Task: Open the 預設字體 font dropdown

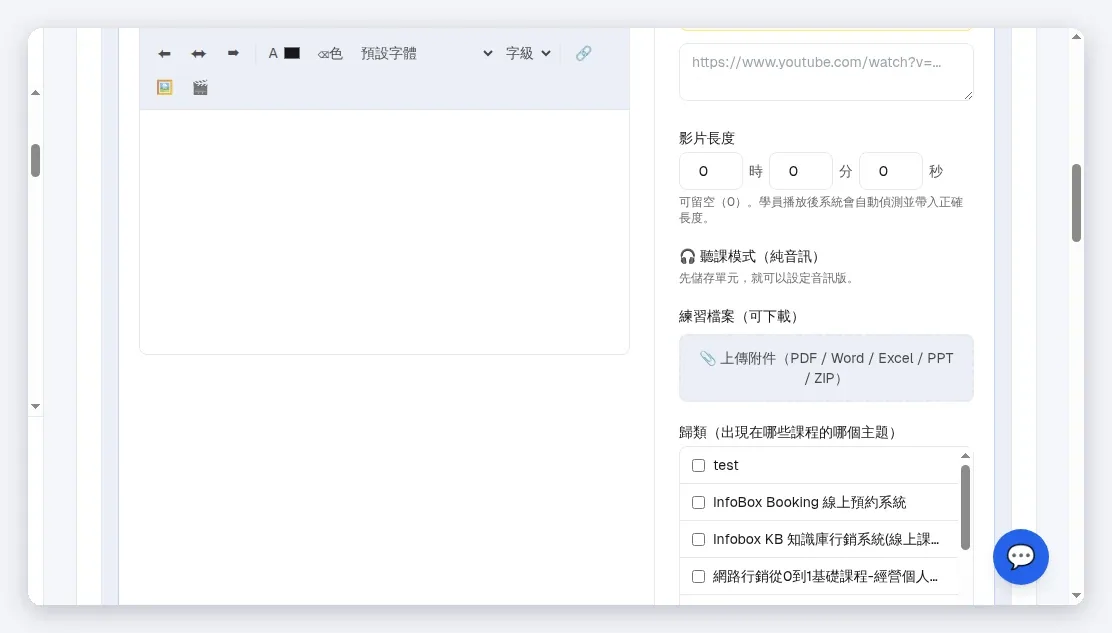Action: click(x=426, y=54)
